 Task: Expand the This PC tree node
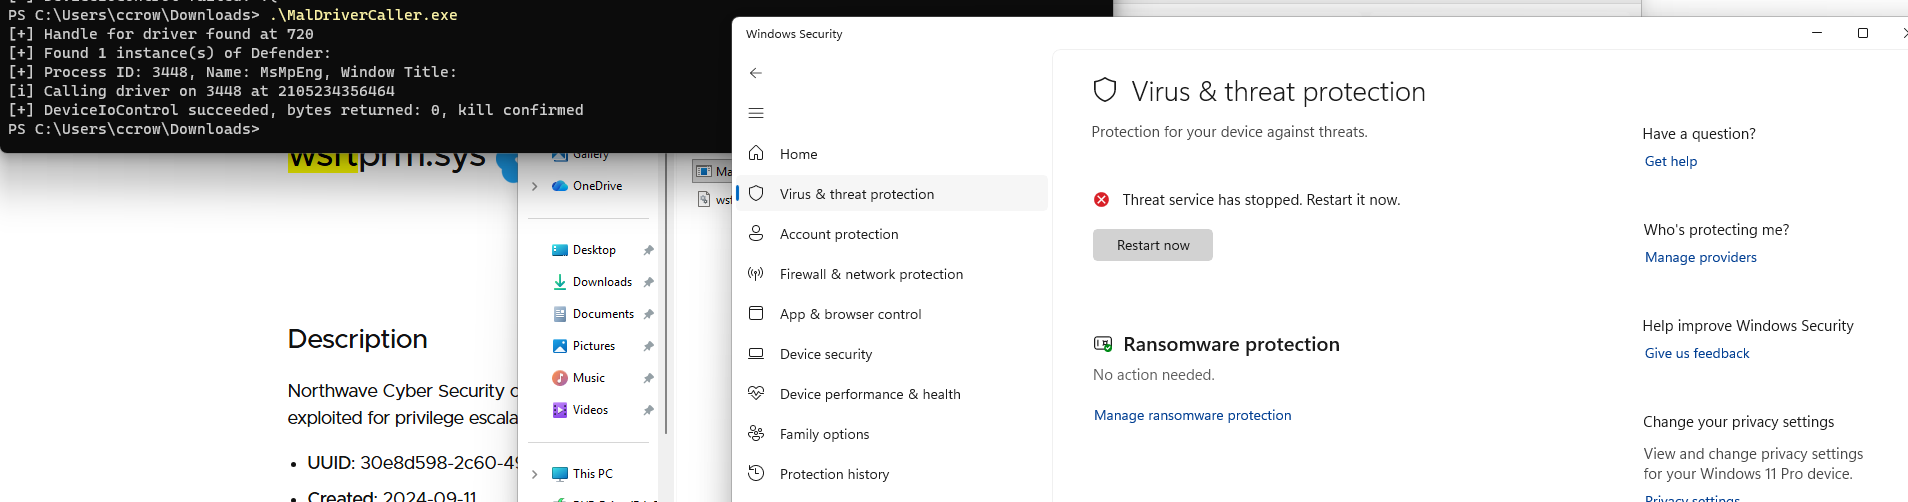pyautogui.click(x=535, y=474)
